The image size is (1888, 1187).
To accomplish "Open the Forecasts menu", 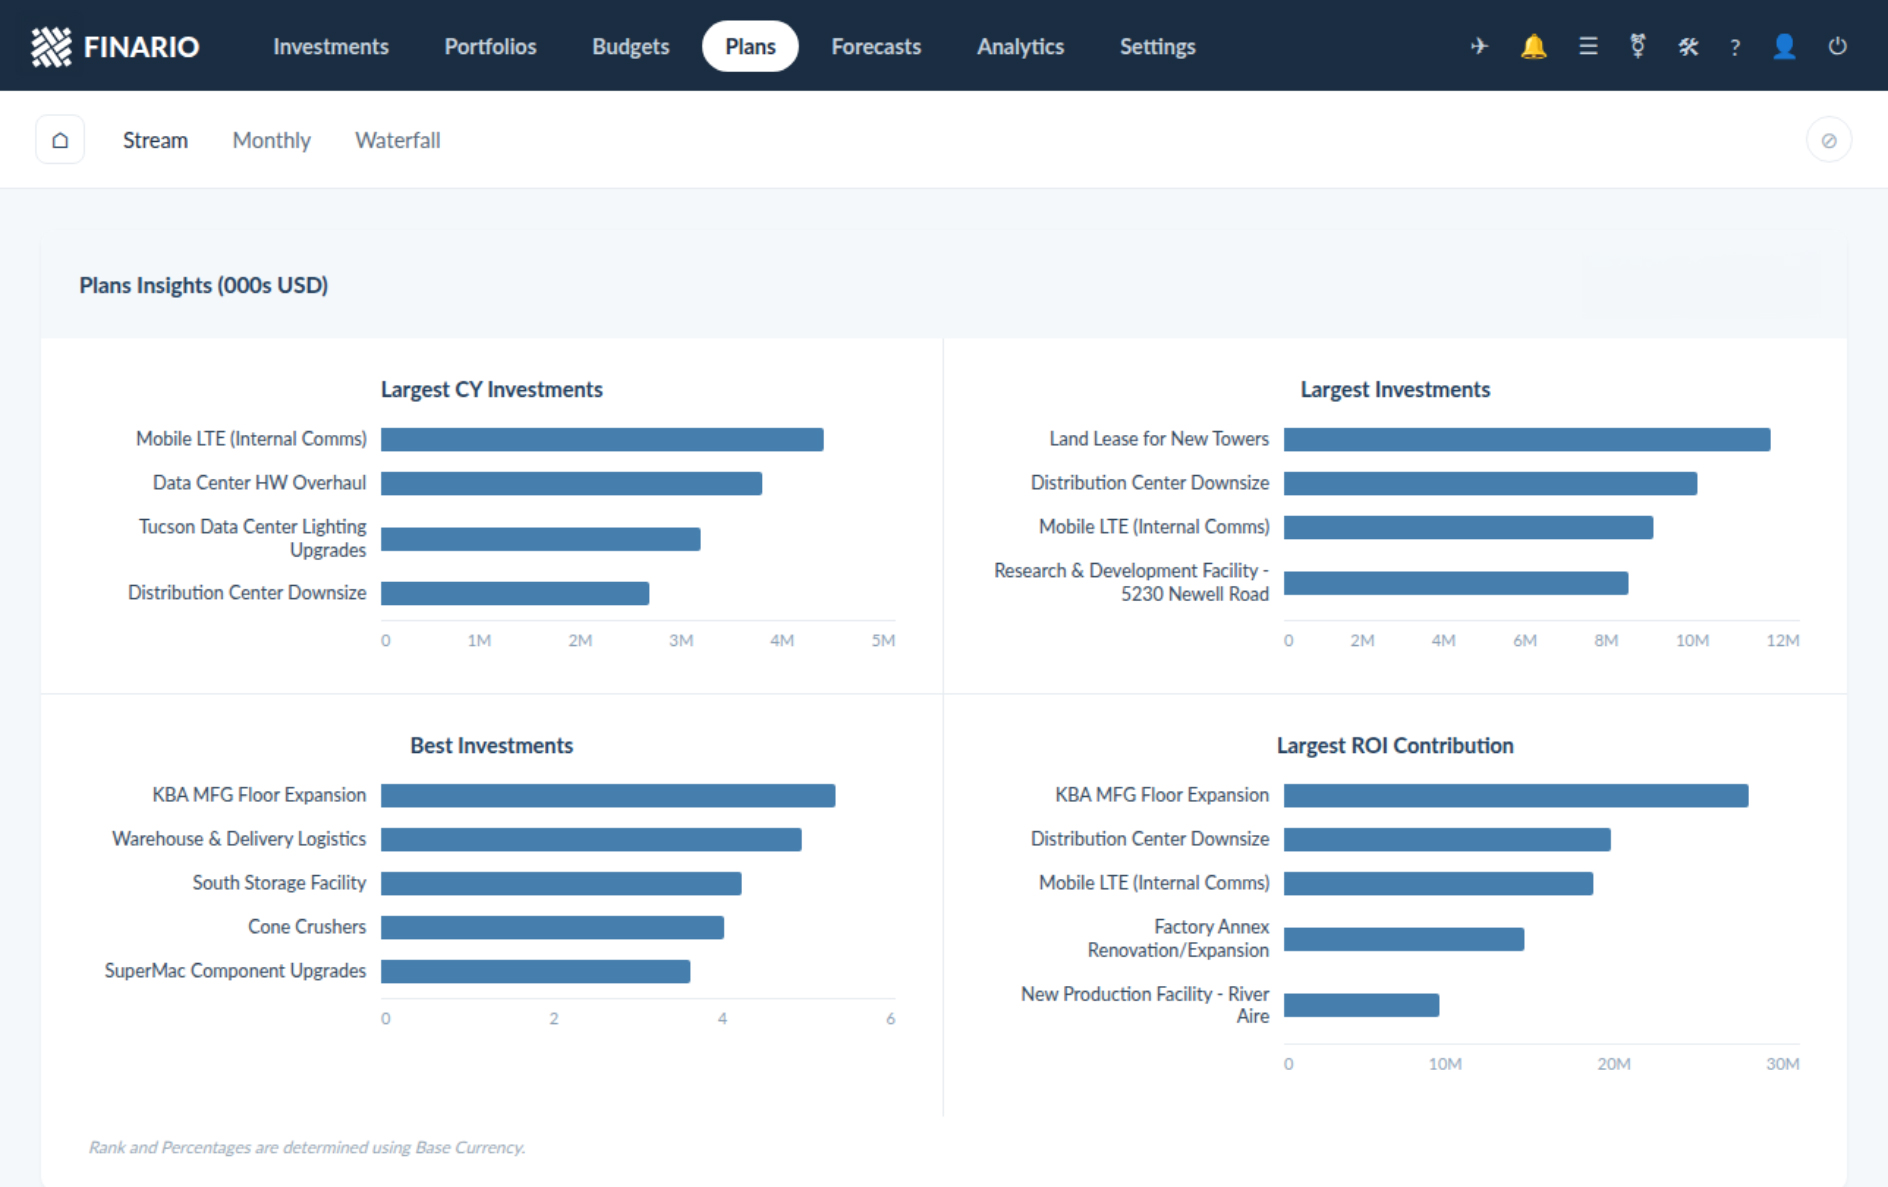I will click(x=876, y=46).
